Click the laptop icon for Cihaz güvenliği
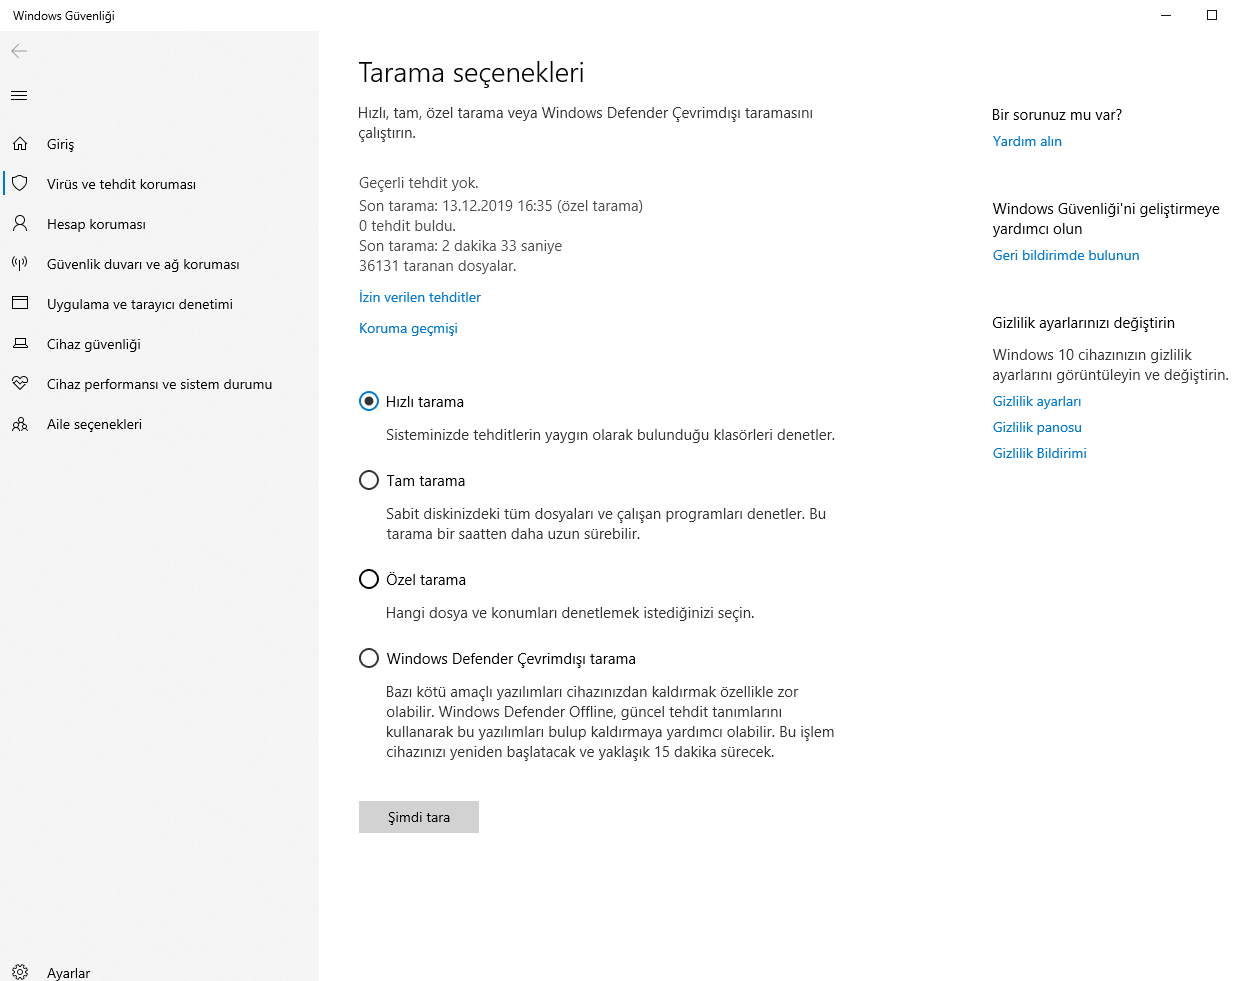 click(x=20, y=343)
